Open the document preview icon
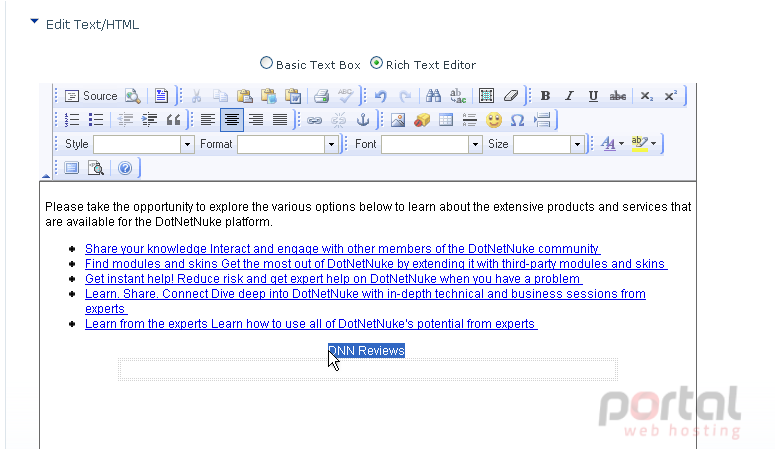This screenshot has height=450, width=776. pyautogui.click(x=133, y=96)
